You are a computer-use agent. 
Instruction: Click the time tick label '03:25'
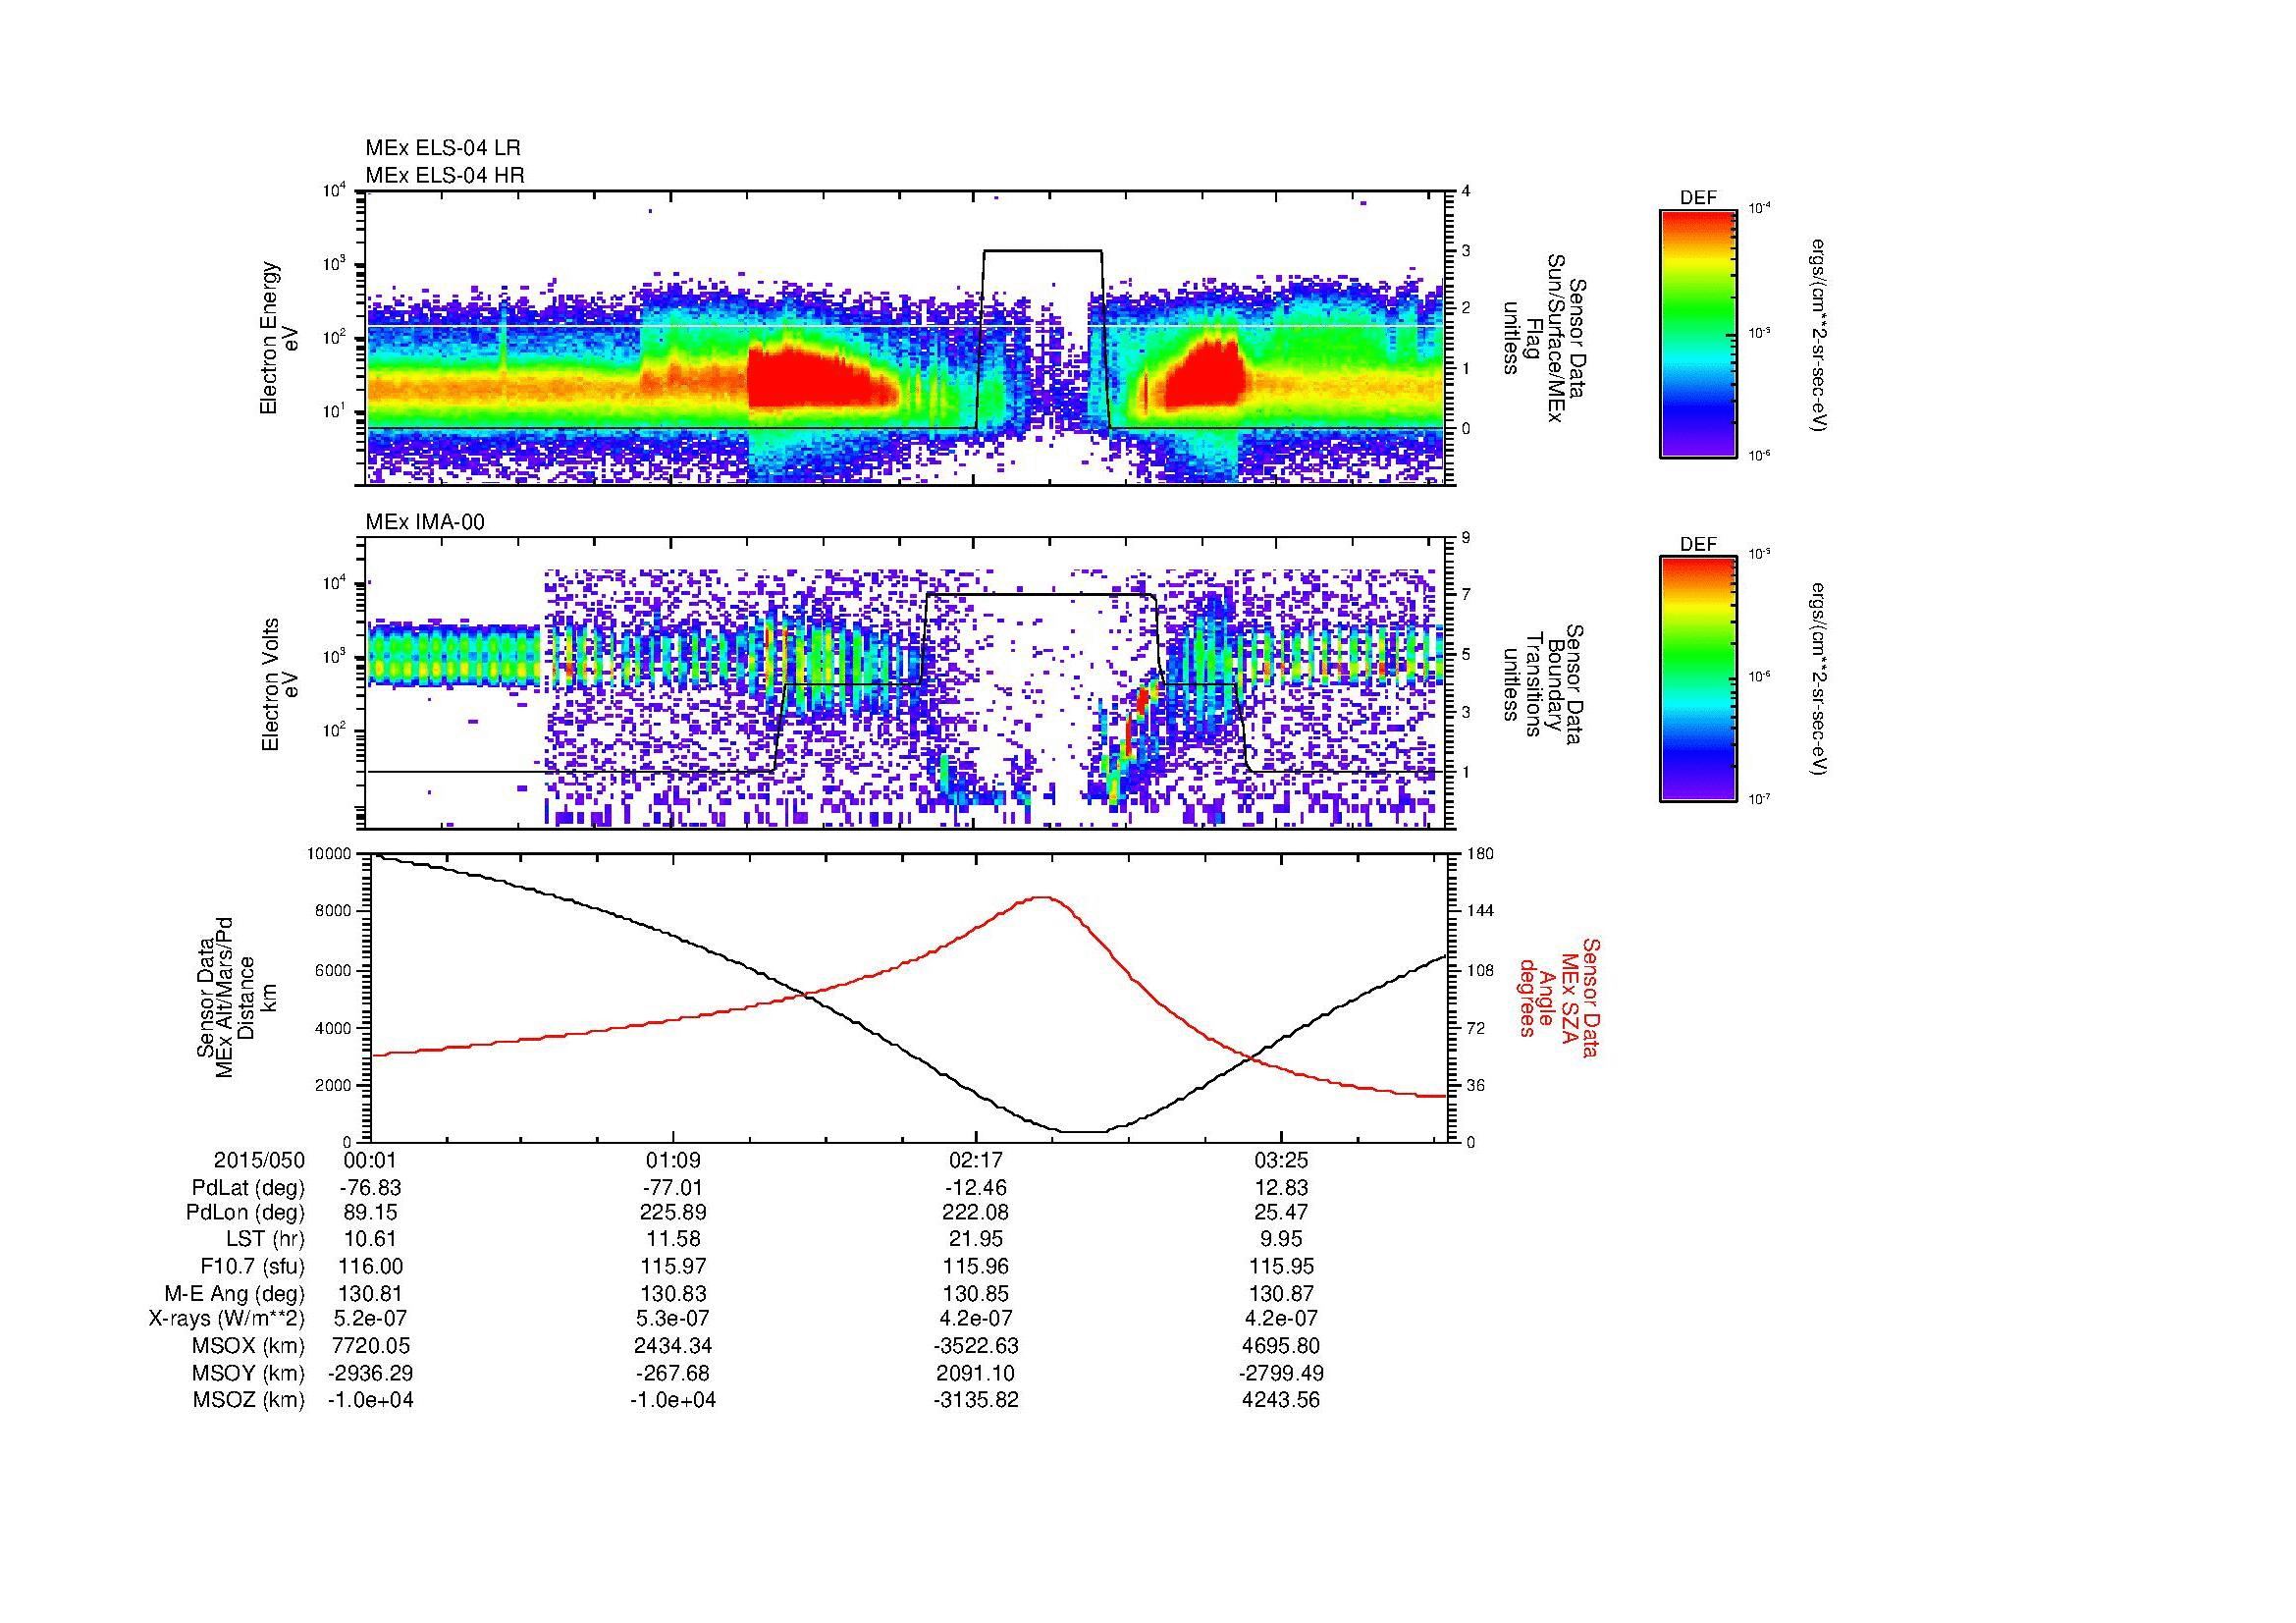[x=1281, y=1161]
